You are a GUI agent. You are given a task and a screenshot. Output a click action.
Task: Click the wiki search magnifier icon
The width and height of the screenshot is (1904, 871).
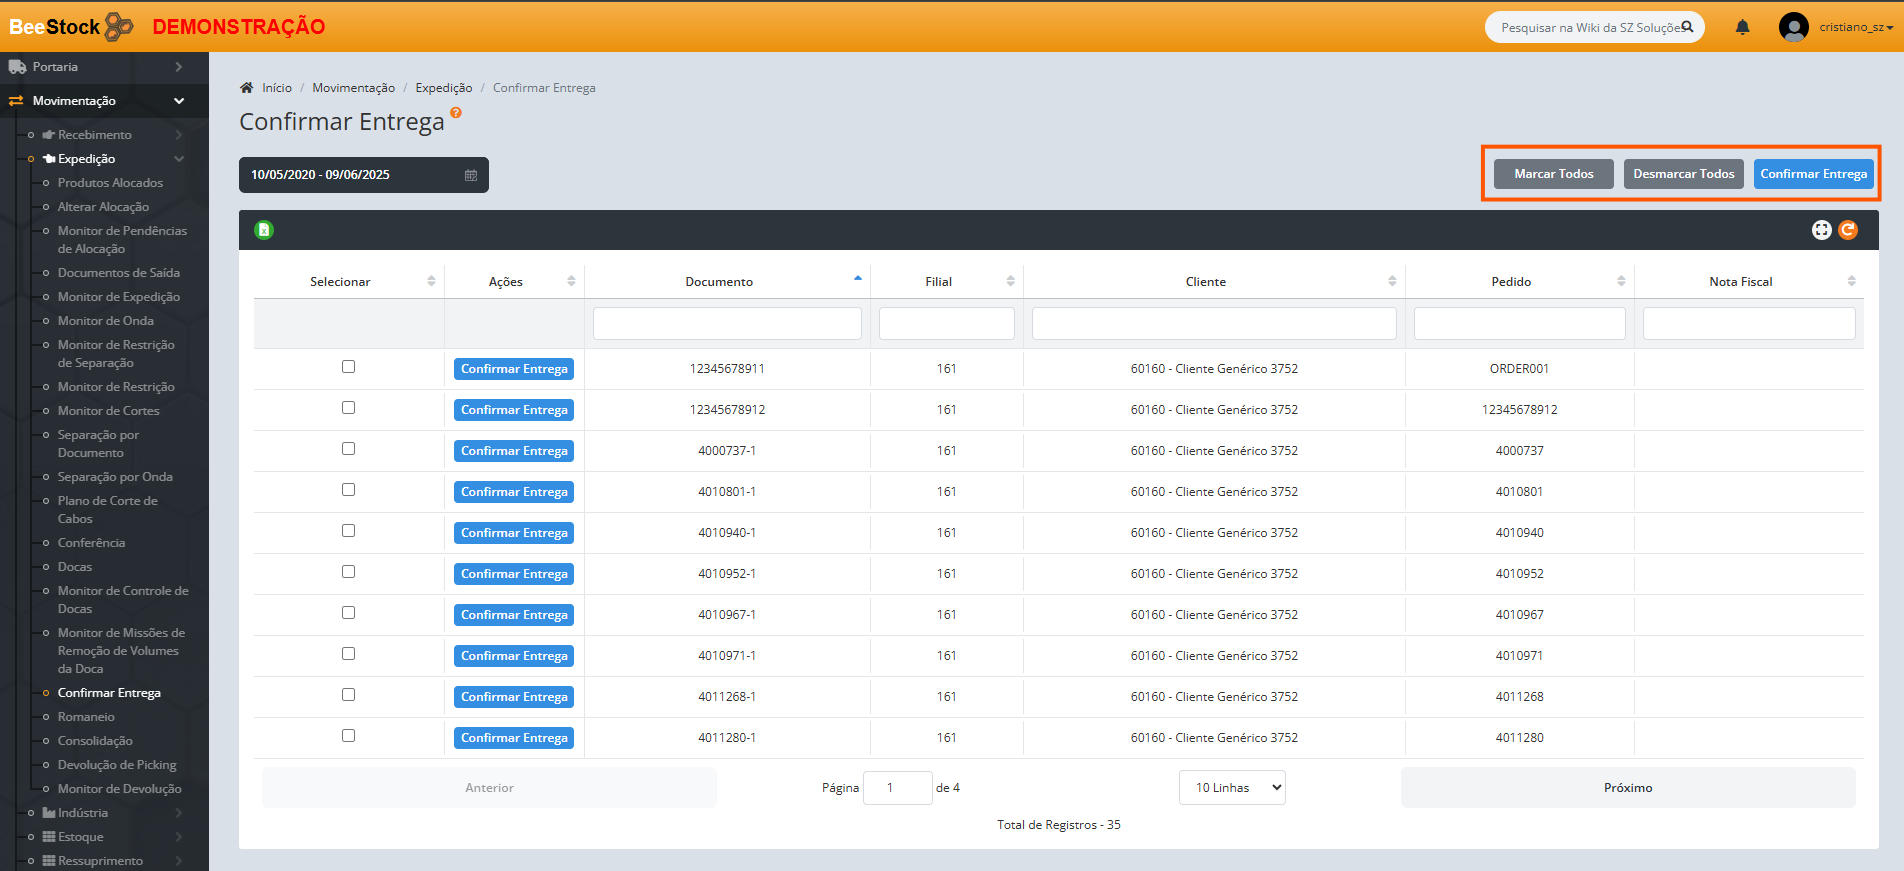(1687, 27)
